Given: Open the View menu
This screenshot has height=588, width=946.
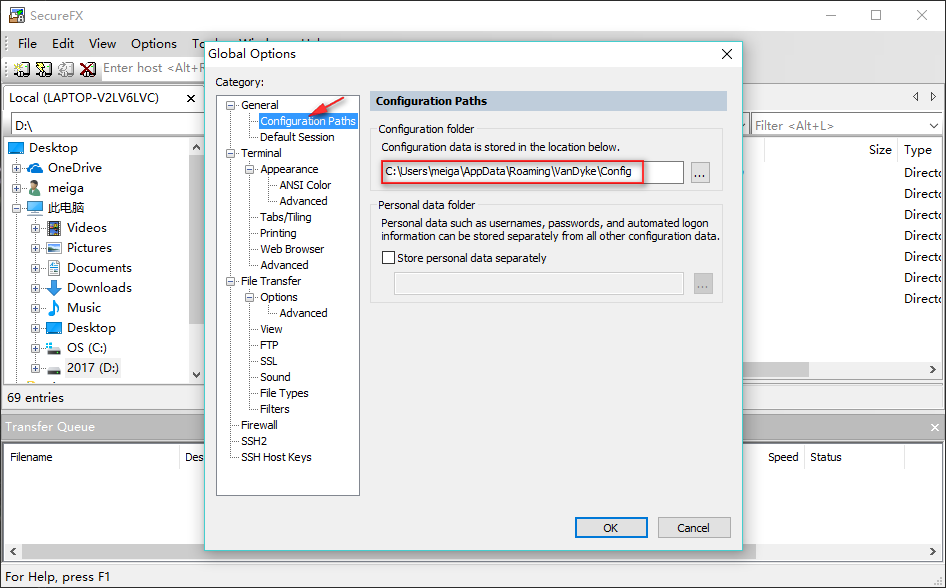Looking at the screenshot, I should click(x=103, y=43).
